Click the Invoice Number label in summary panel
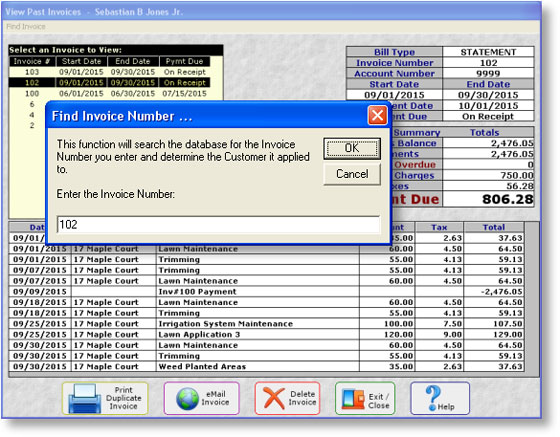Viewport: 560px width, 437px height. point(394,63)
